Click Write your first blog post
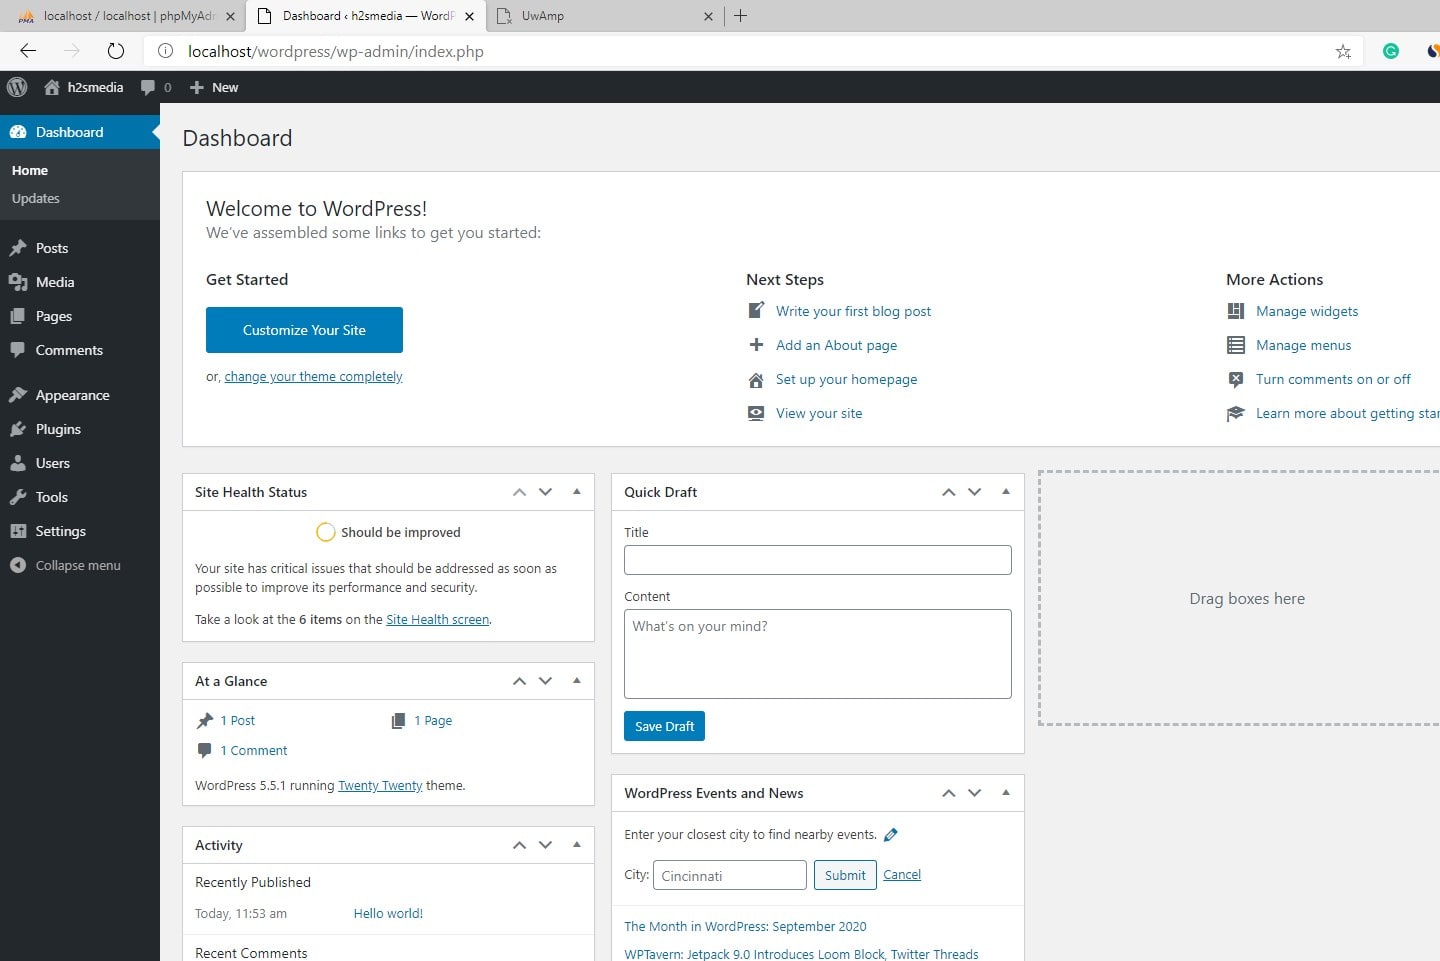The width and height of the screenshot is (1440, 961). click(x=853, y=311)
